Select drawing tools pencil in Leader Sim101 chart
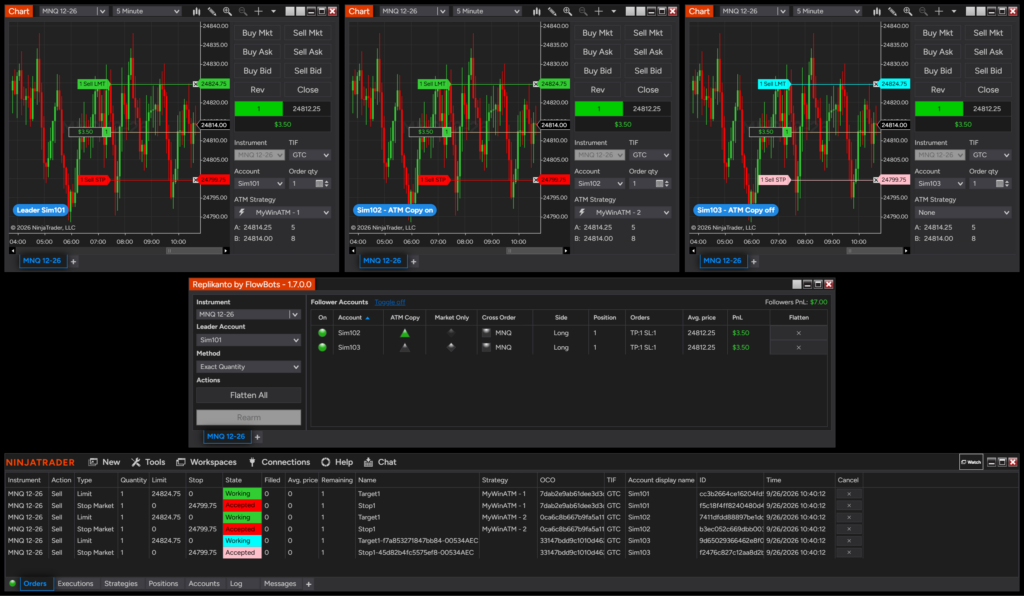The height and width of the screenshot is (596, 1024). pyautogui.click(x=212, y=11)
